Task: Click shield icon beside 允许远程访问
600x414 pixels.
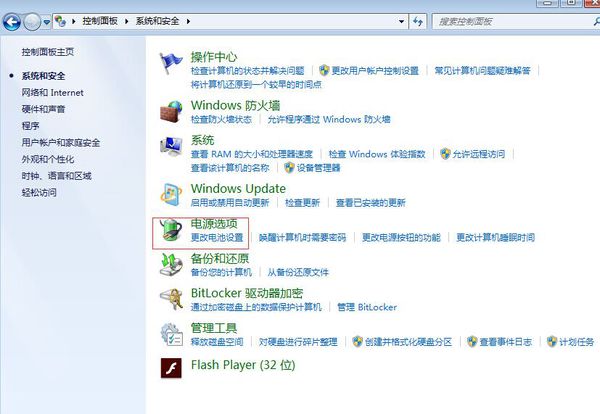Action: coord(445,154)
